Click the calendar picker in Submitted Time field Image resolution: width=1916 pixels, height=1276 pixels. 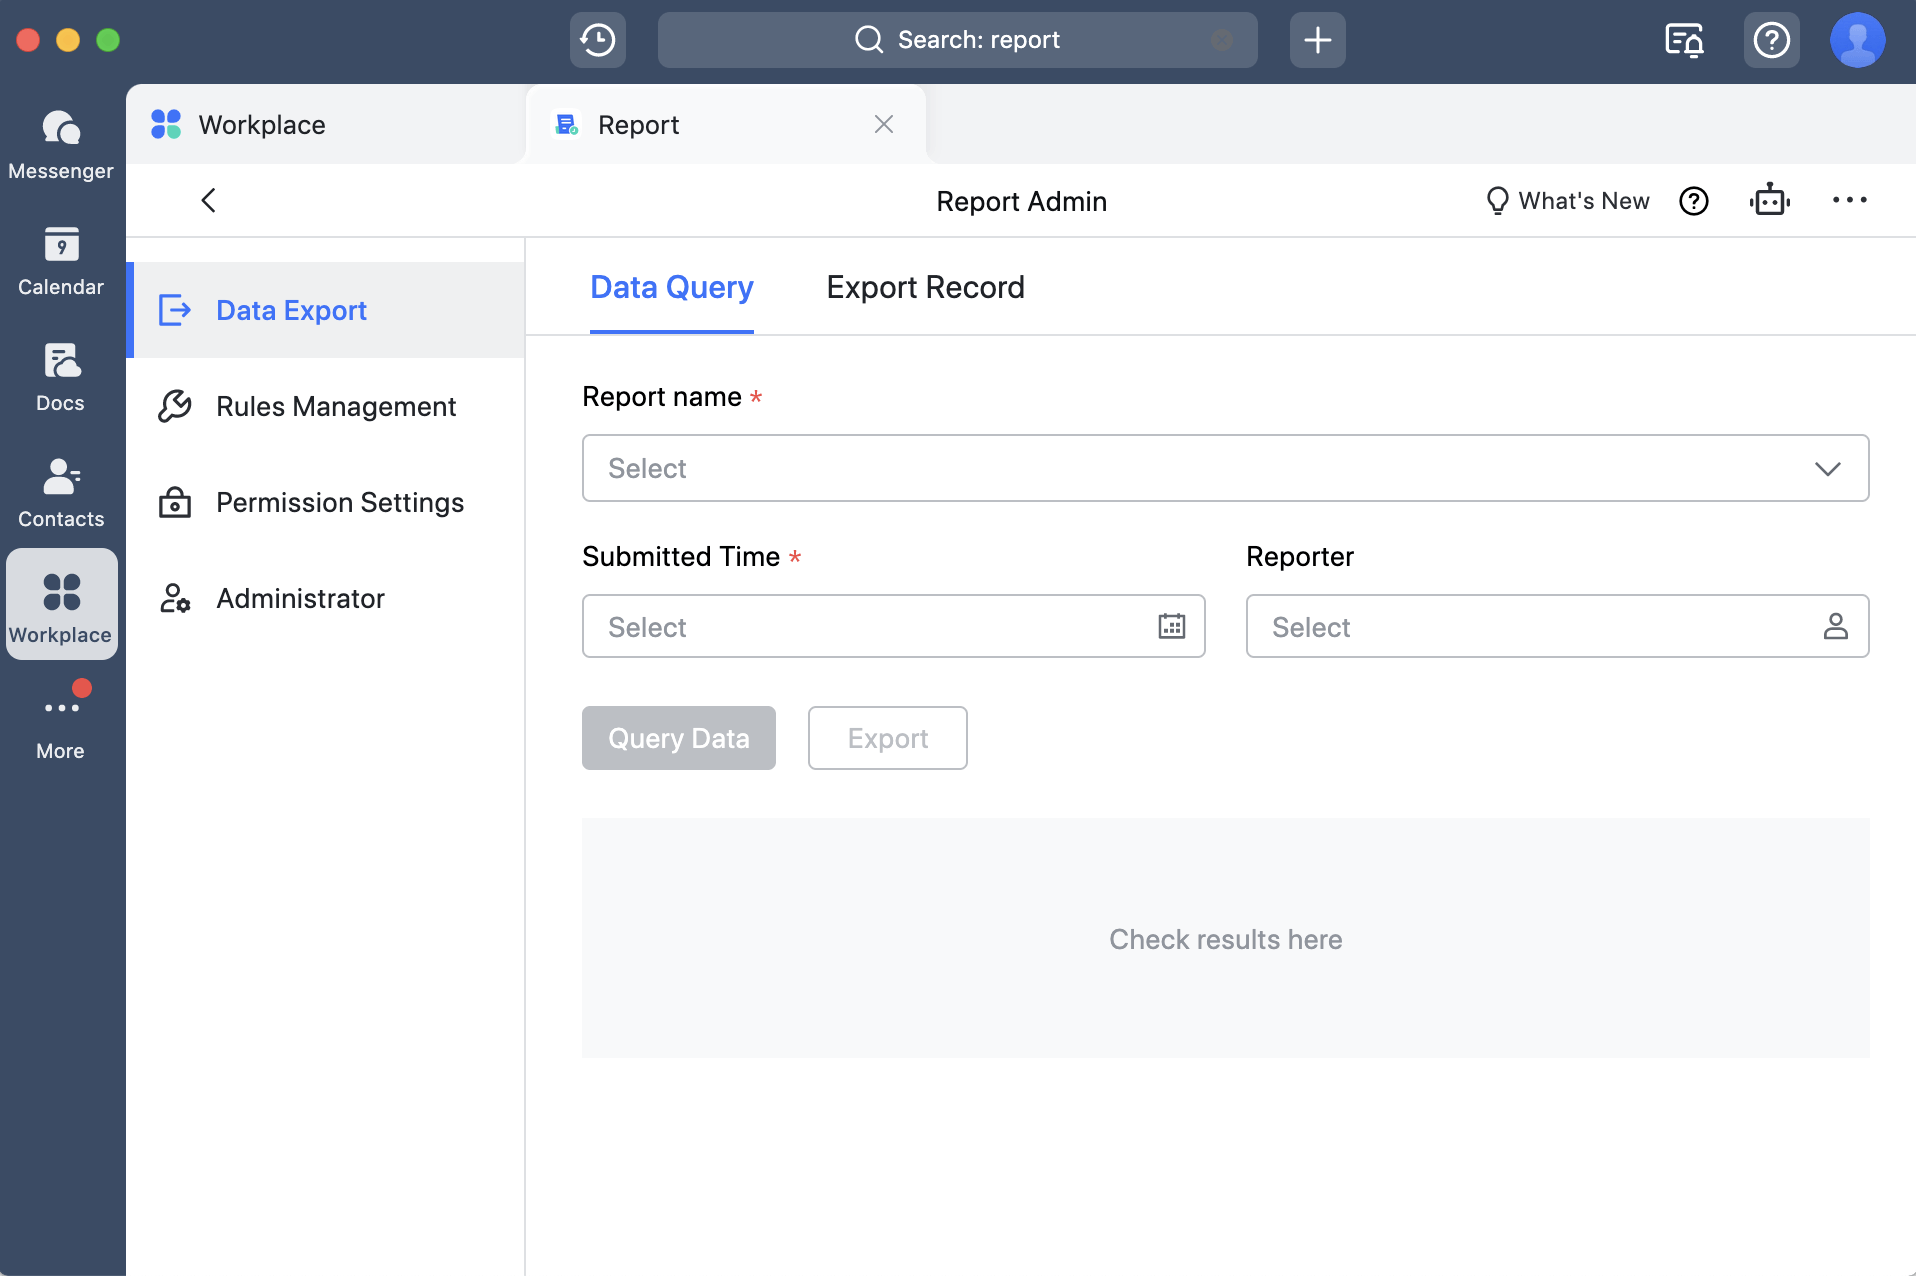tap(1171, 626)
